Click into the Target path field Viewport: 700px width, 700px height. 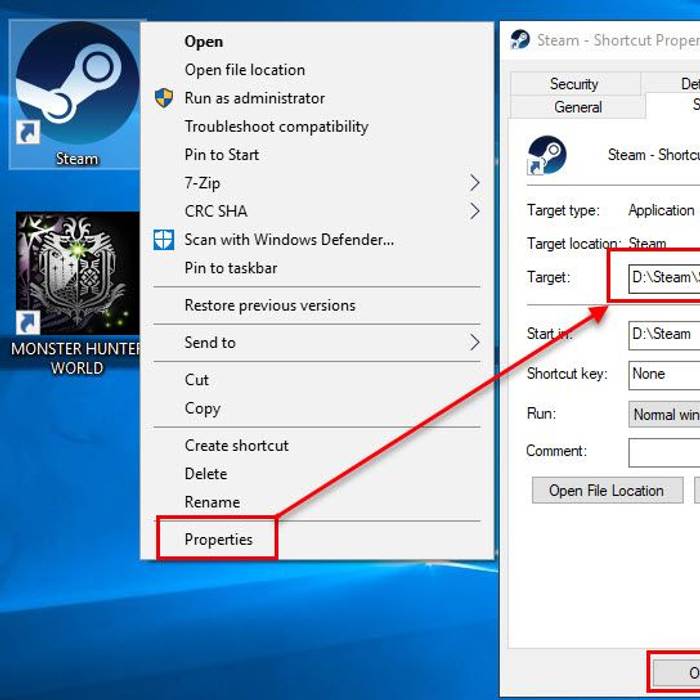tap(664, 277)
